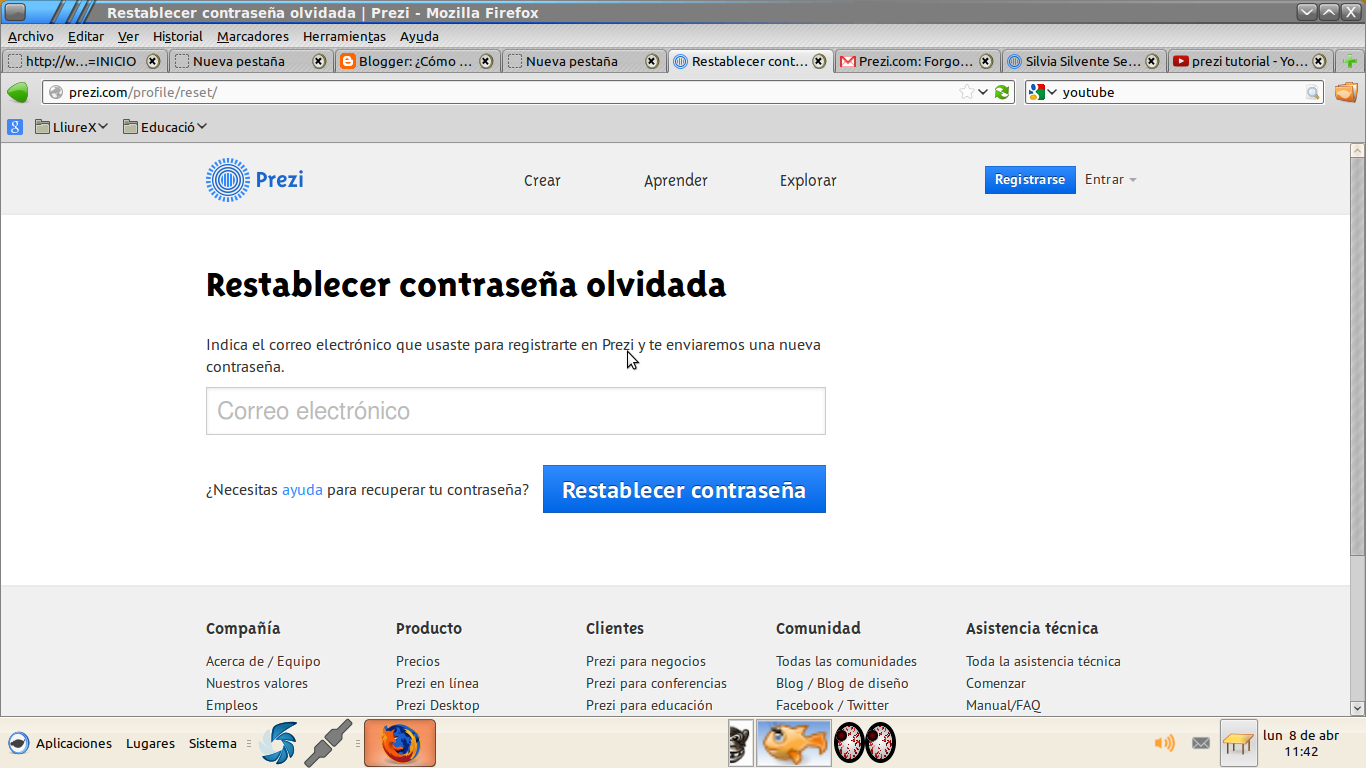Screen dimensions: 1366x768
Task: Click the green new tab plus icon
Action: pyautogui.click(x=1351, y=61)
